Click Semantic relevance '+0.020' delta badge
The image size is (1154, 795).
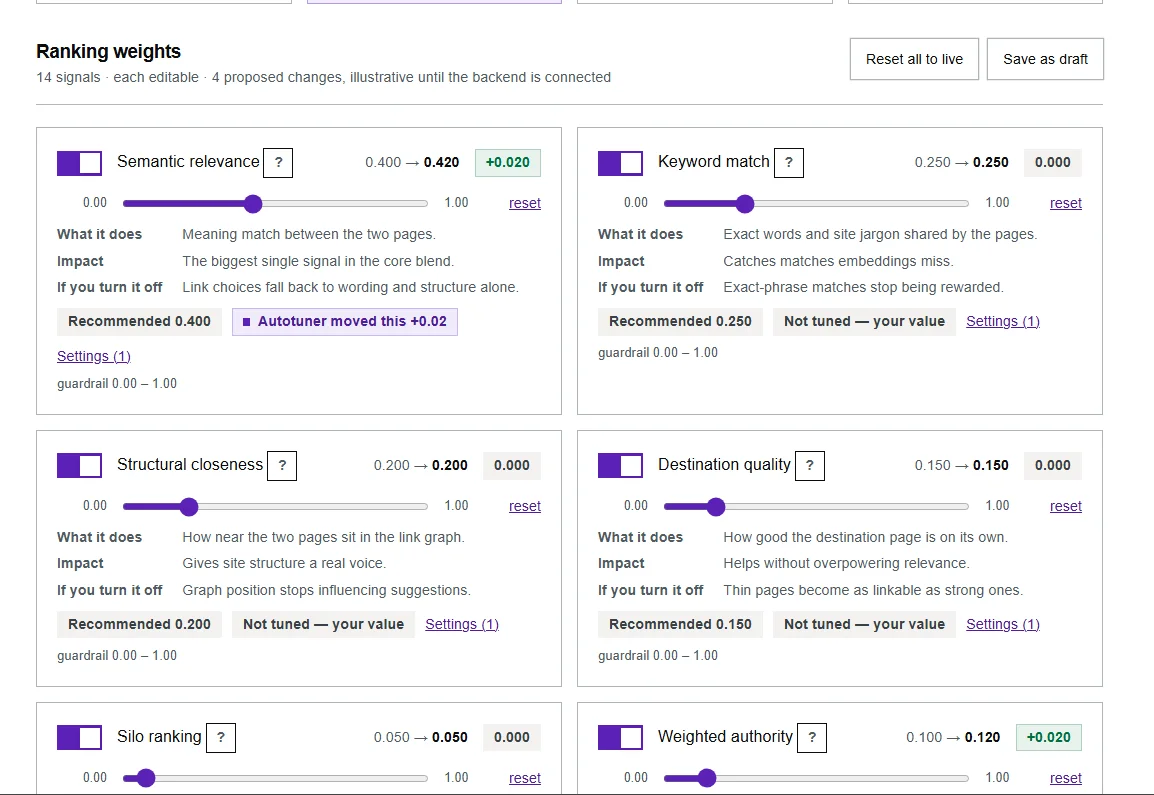coord(508,163)
